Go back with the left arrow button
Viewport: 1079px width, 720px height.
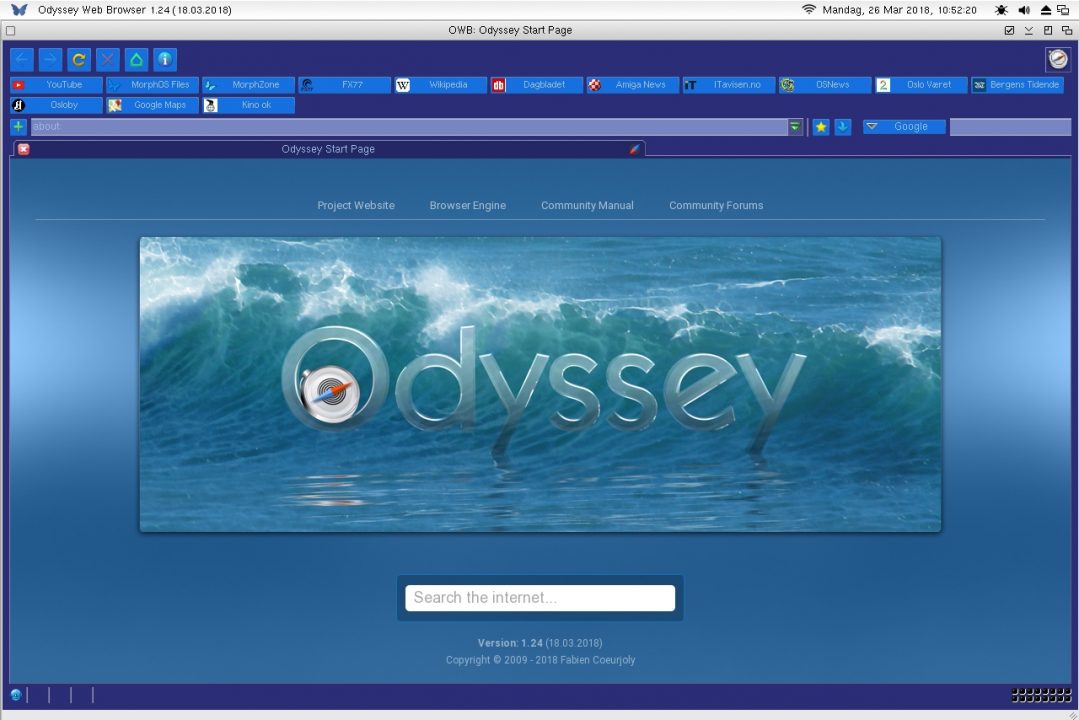coord(21,59)
